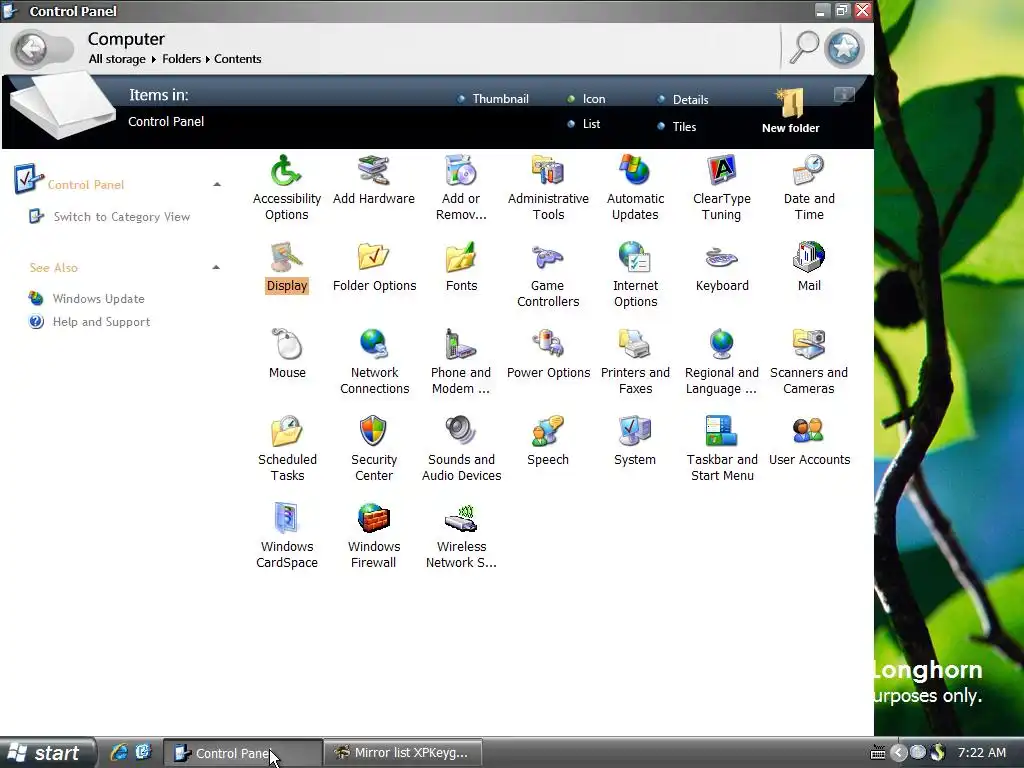1024x768 pixels.
Task: Open the System properties icon
Action: pyautogui.click(x=635, y=432)
